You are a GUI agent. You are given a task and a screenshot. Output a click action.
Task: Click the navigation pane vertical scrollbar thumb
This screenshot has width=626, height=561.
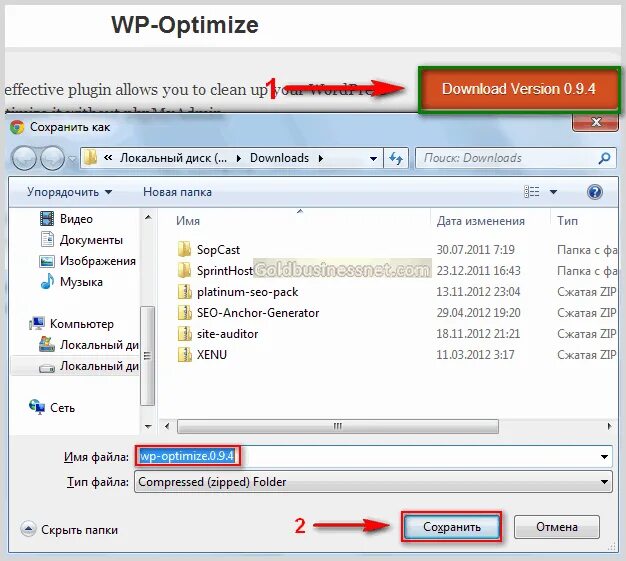coord(148,356)
